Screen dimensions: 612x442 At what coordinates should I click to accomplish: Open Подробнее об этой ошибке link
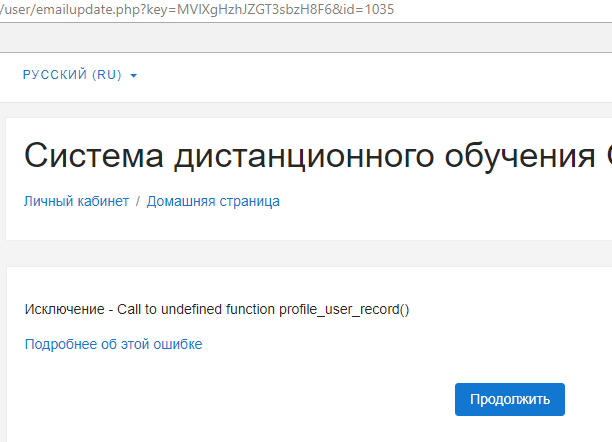point(114,344)
